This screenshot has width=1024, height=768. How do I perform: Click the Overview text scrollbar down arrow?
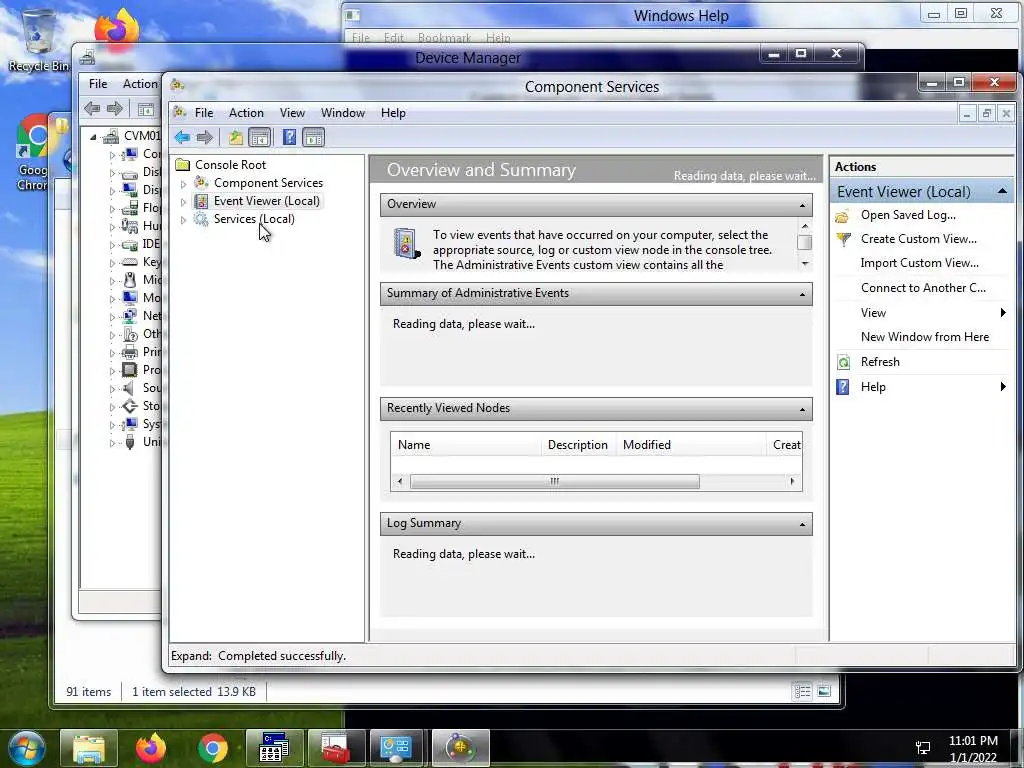[805, 264]
